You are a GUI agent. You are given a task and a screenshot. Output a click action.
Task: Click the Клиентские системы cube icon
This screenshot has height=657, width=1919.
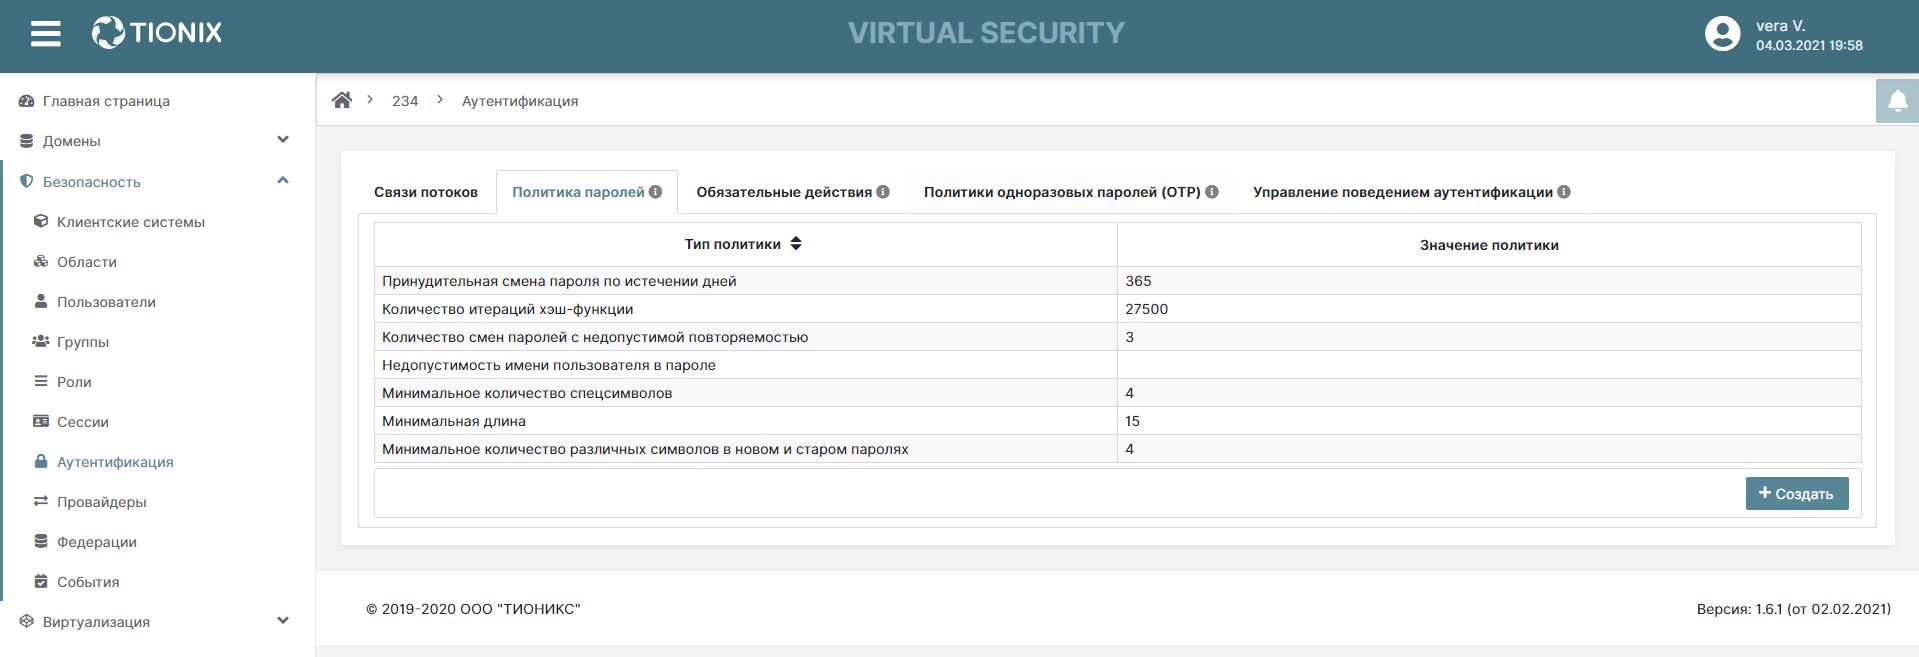tap(41, 221)
